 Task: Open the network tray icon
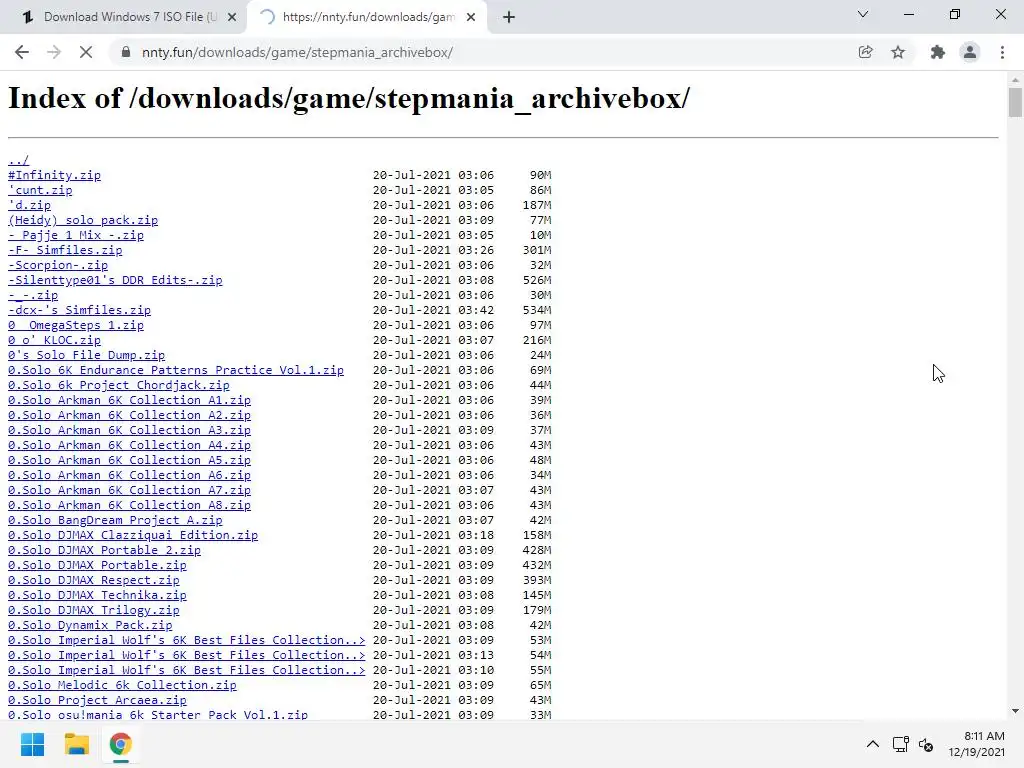pos(901,744)
